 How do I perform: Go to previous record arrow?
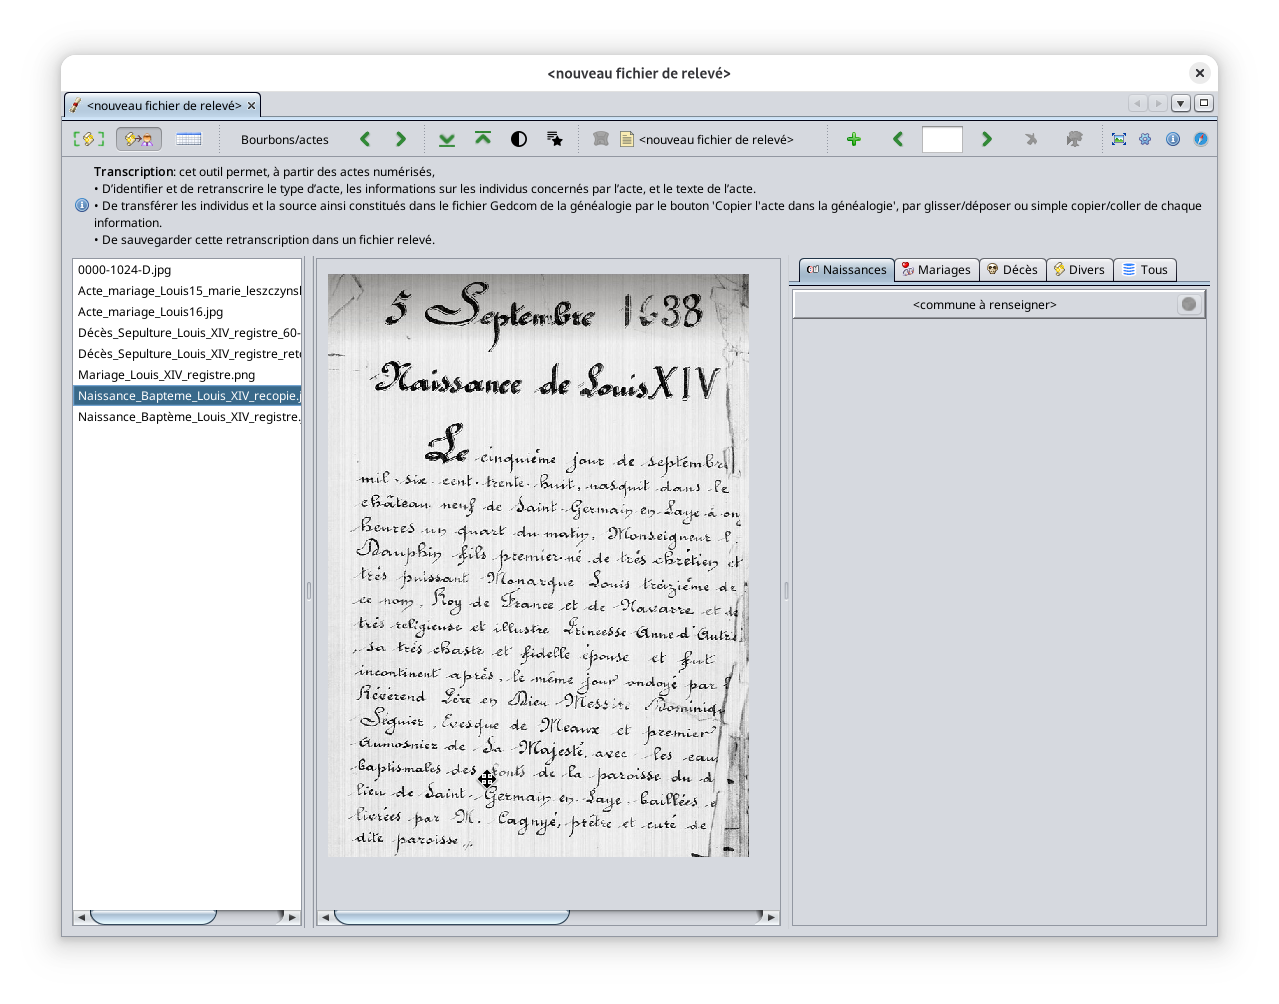(x=898, y=139)
